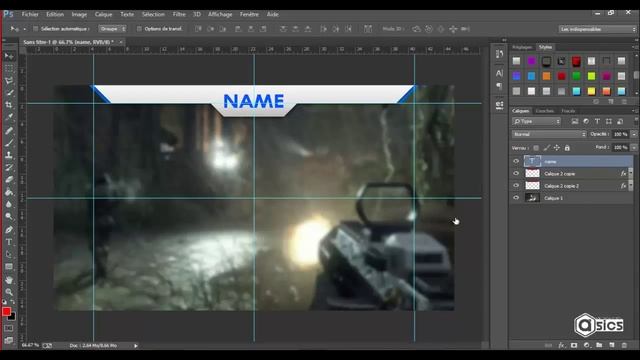The width and height of the screenshot is (640, 360).
Task: Create a new group with the folder icon
Action: [x=599, y=345]
